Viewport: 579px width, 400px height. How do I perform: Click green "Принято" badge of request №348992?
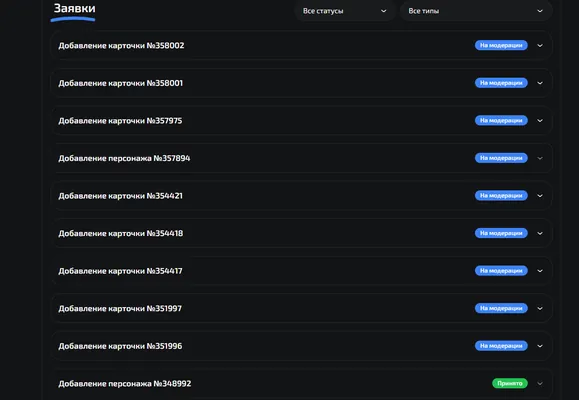click(510, 383)
